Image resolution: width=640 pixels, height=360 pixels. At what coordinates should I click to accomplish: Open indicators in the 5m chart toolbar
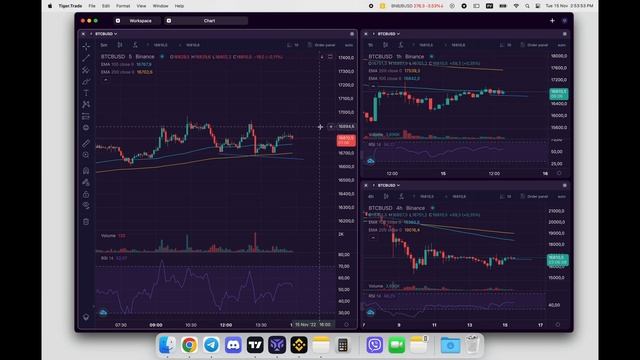pyautogui.click(x=135, y=45)
